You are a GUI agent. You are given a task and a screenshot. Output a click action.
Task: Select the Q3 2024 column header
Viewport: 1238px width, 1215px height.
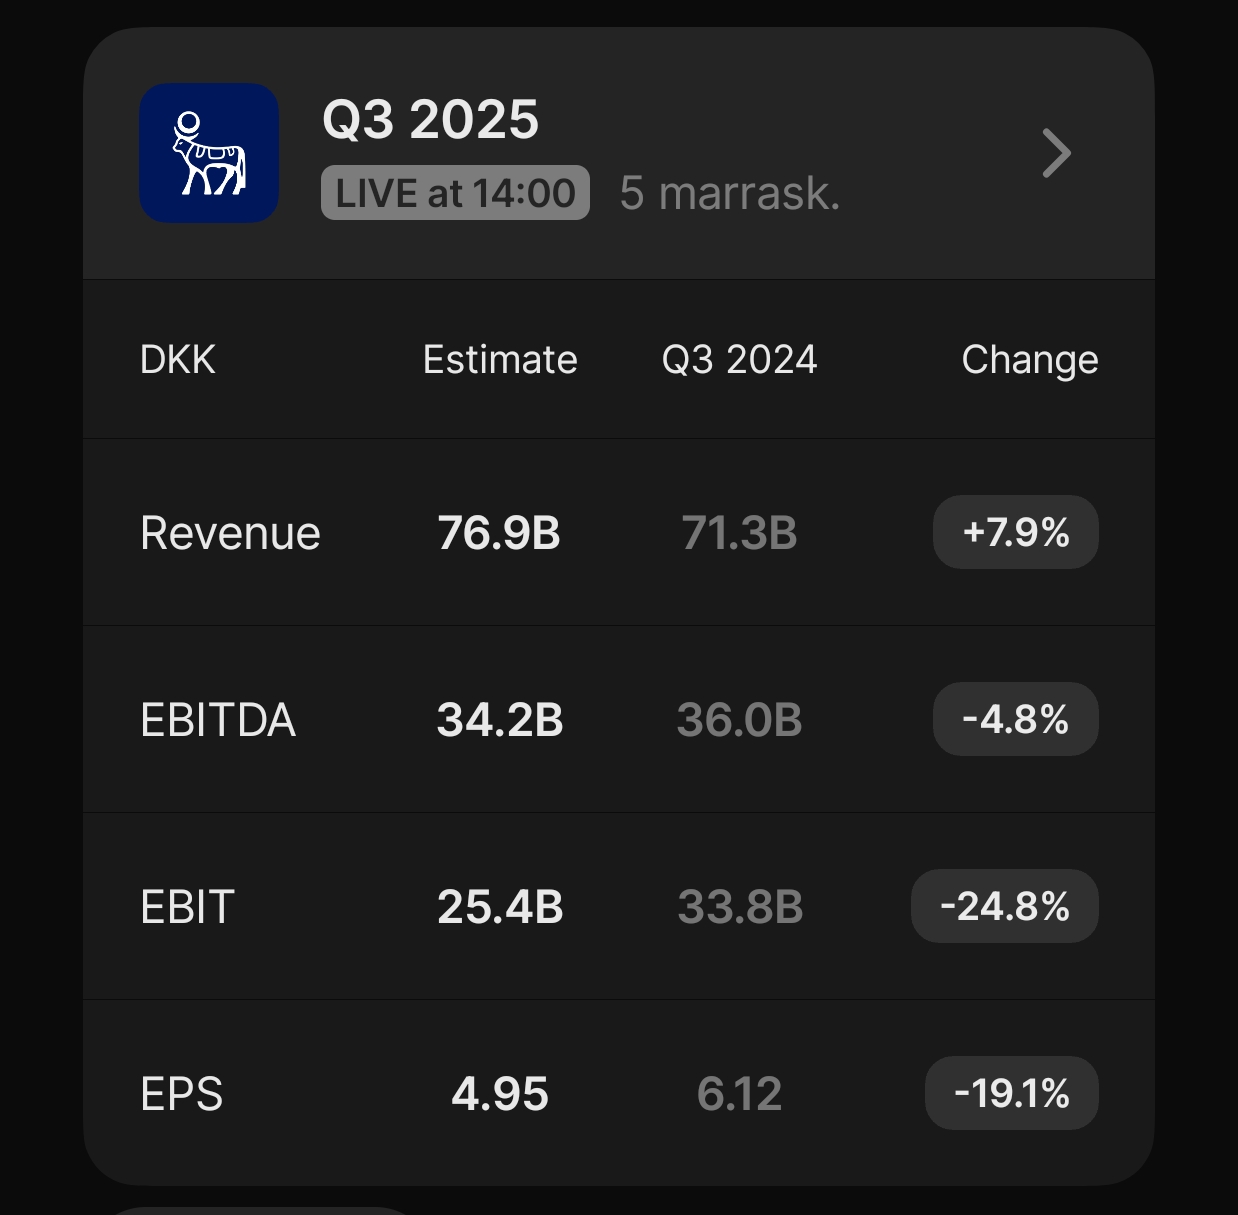coord(739,359)
